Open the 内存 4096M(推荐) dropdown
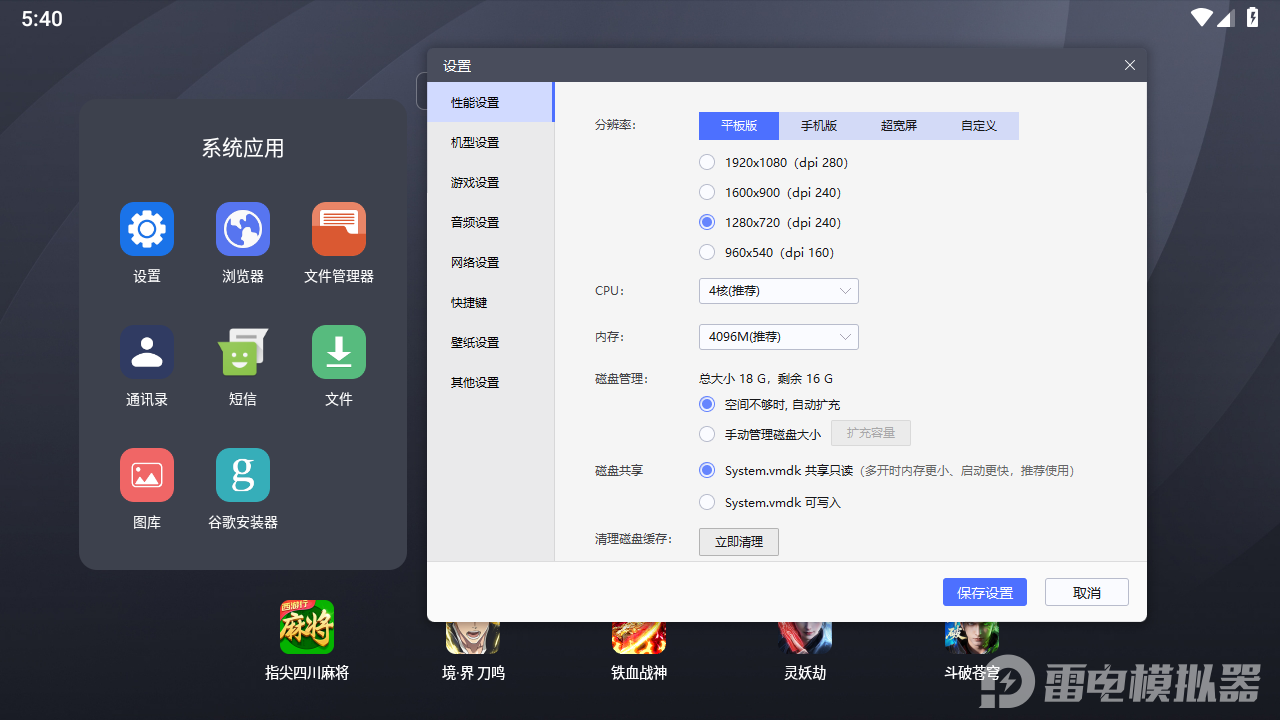 point(778,337)
